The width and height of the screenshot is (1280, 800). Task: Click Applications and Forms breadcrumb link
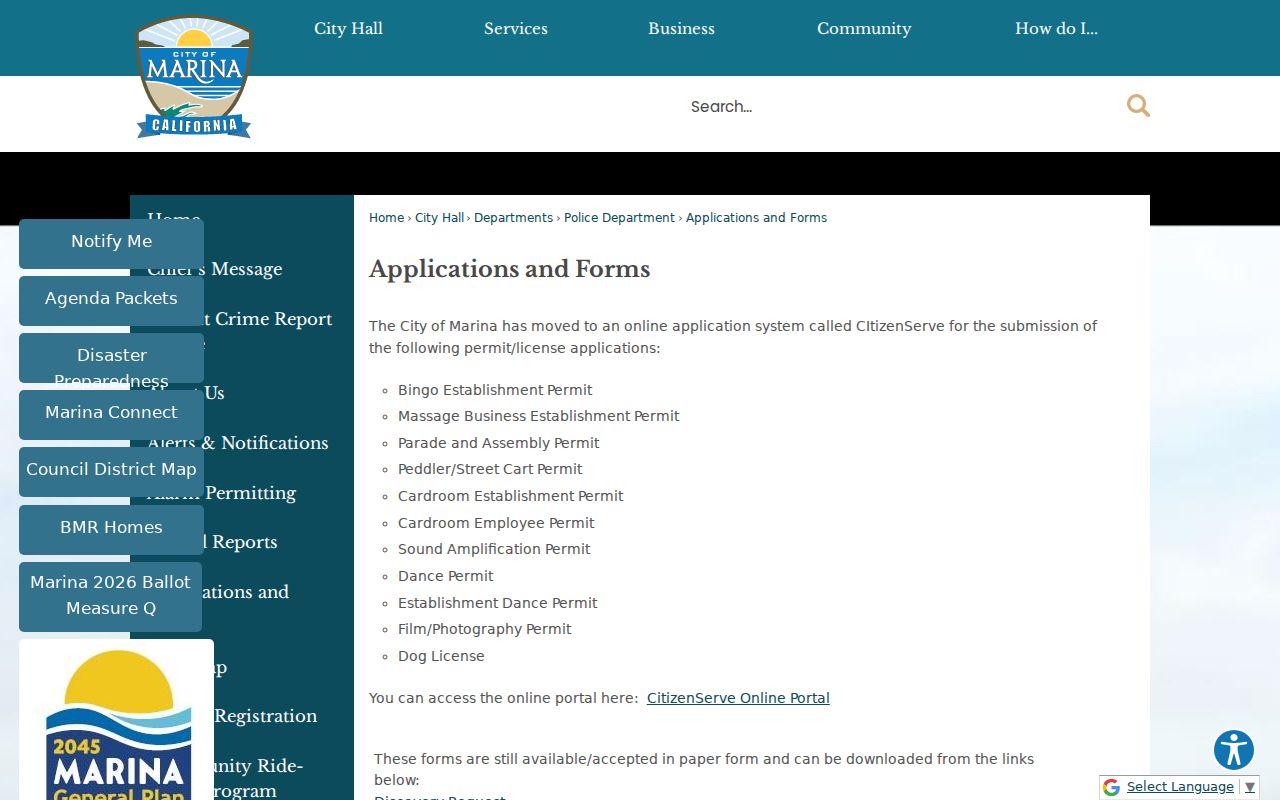click(756, 218)
